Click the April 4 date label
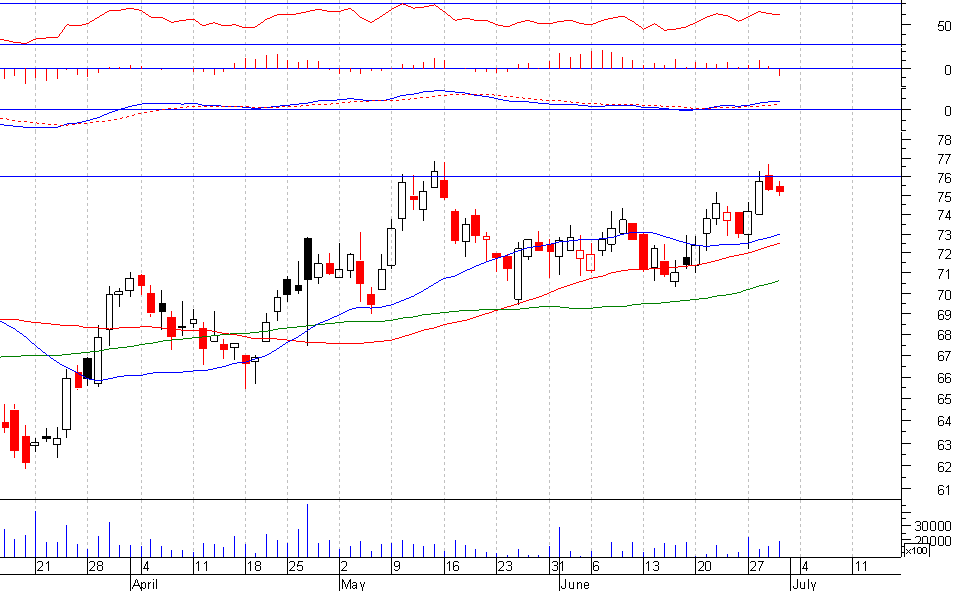Viewport: 956px width, 591px height. 146,567
